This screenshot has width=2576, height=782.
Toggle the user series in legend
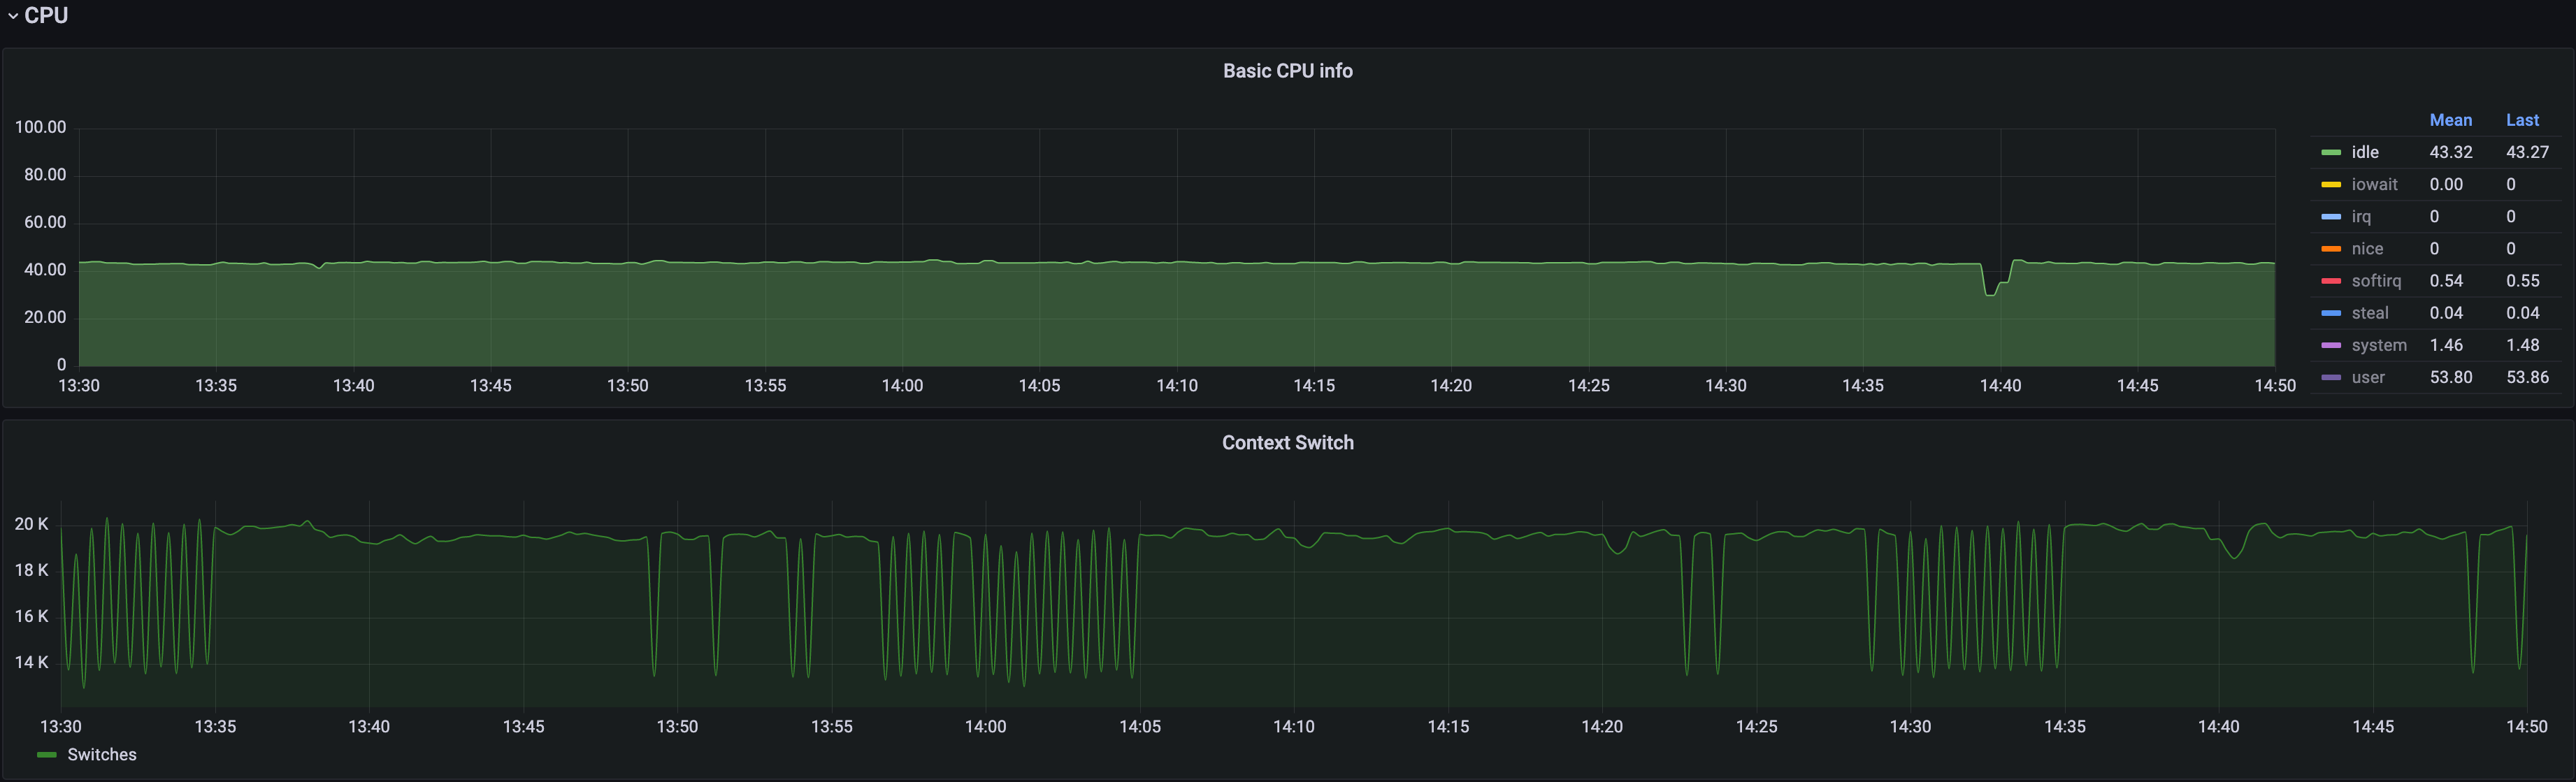point(2368,377)
